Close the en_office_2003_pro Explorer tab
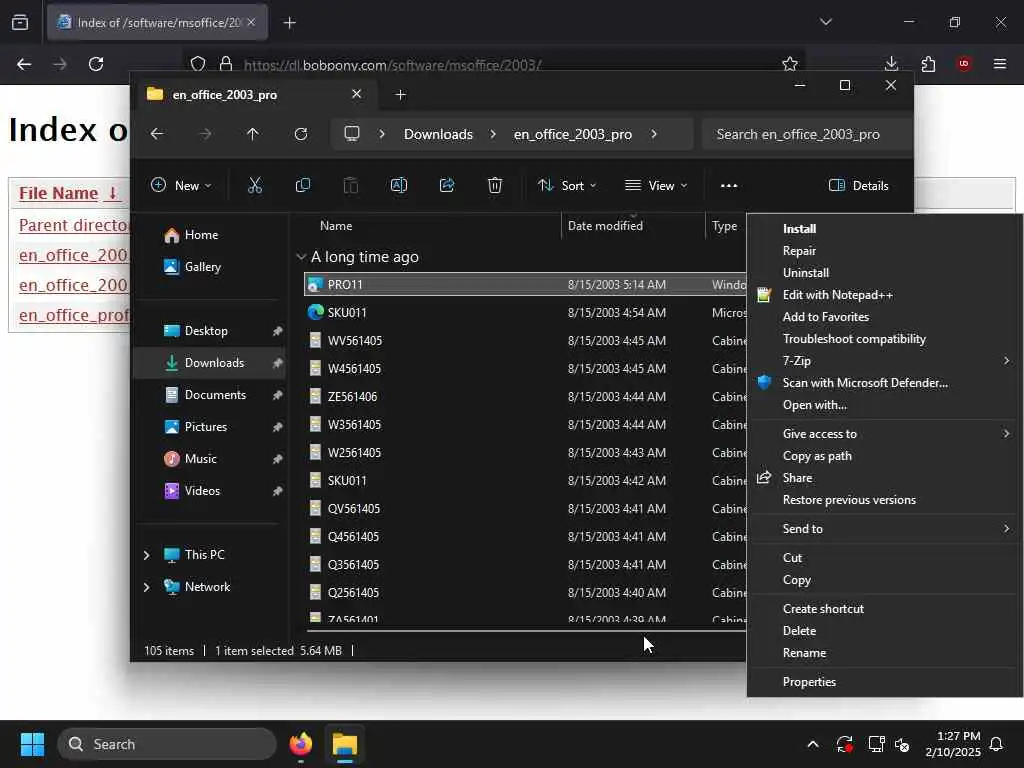The image size is (1024, 768). tap(357, 94)
